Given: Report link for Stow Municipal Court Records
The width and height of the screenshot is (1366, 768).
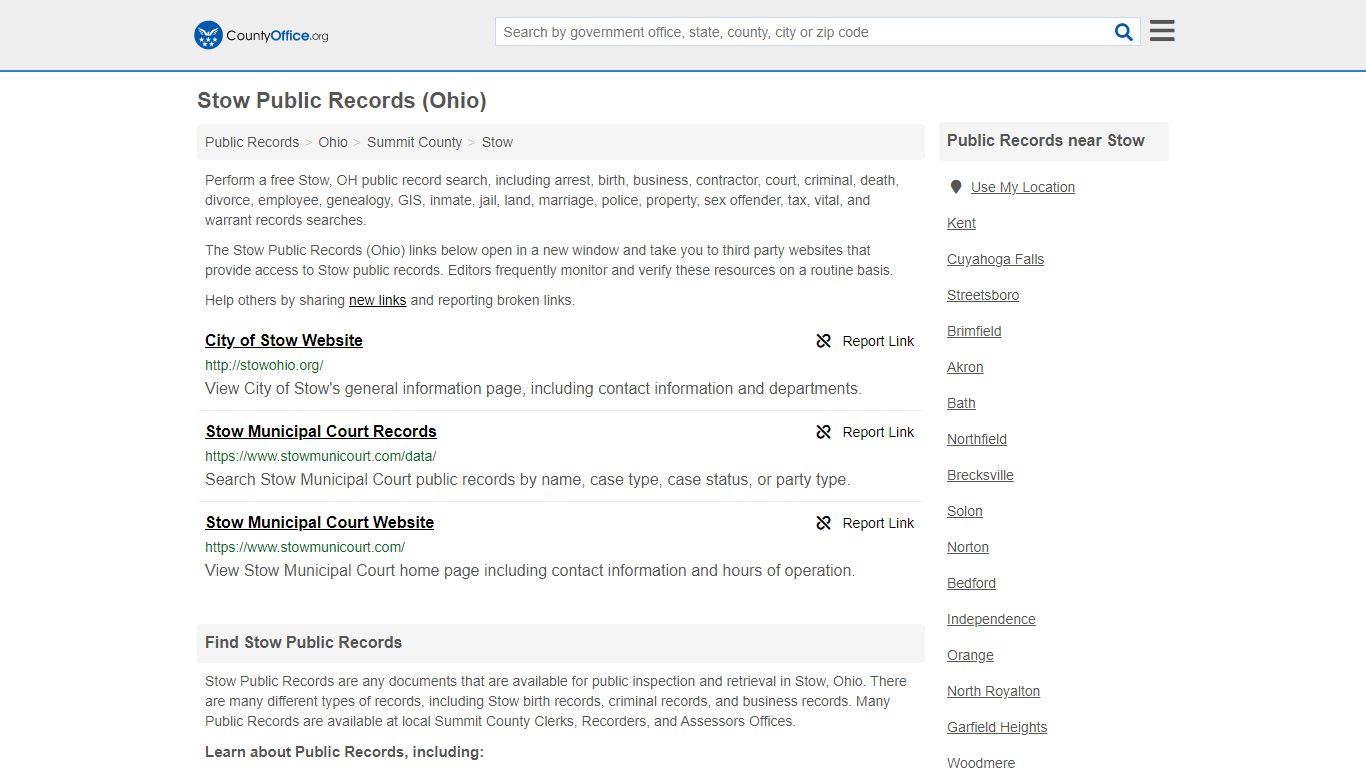Looking at the screenshot, I should tap(878, 432).
